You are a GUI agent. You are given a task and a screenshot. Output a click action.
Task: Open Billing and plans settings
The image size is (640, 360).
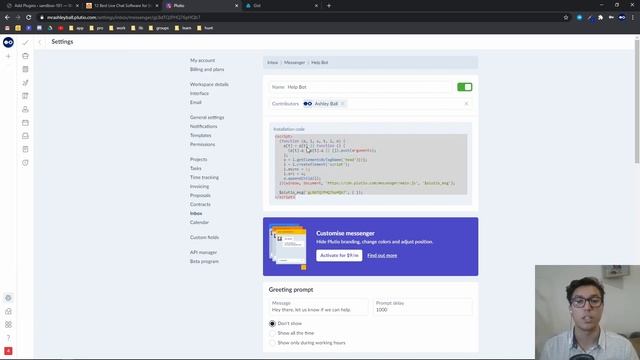207,69
